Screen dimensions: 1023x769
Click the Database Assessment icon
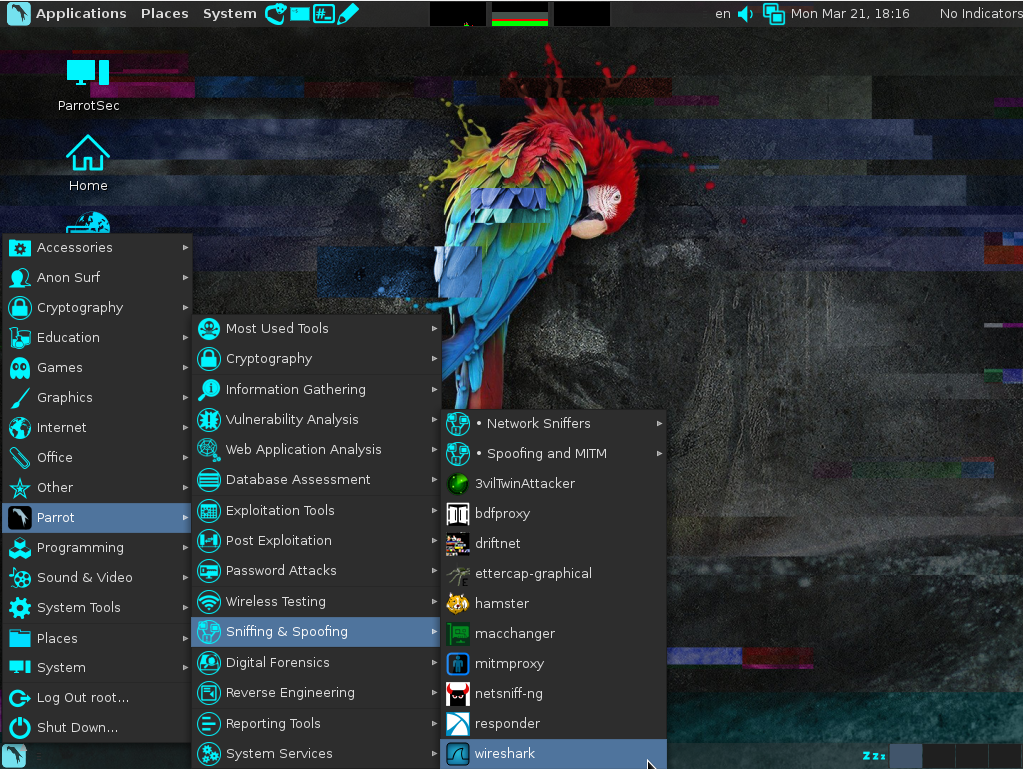(x=209, y=479)
